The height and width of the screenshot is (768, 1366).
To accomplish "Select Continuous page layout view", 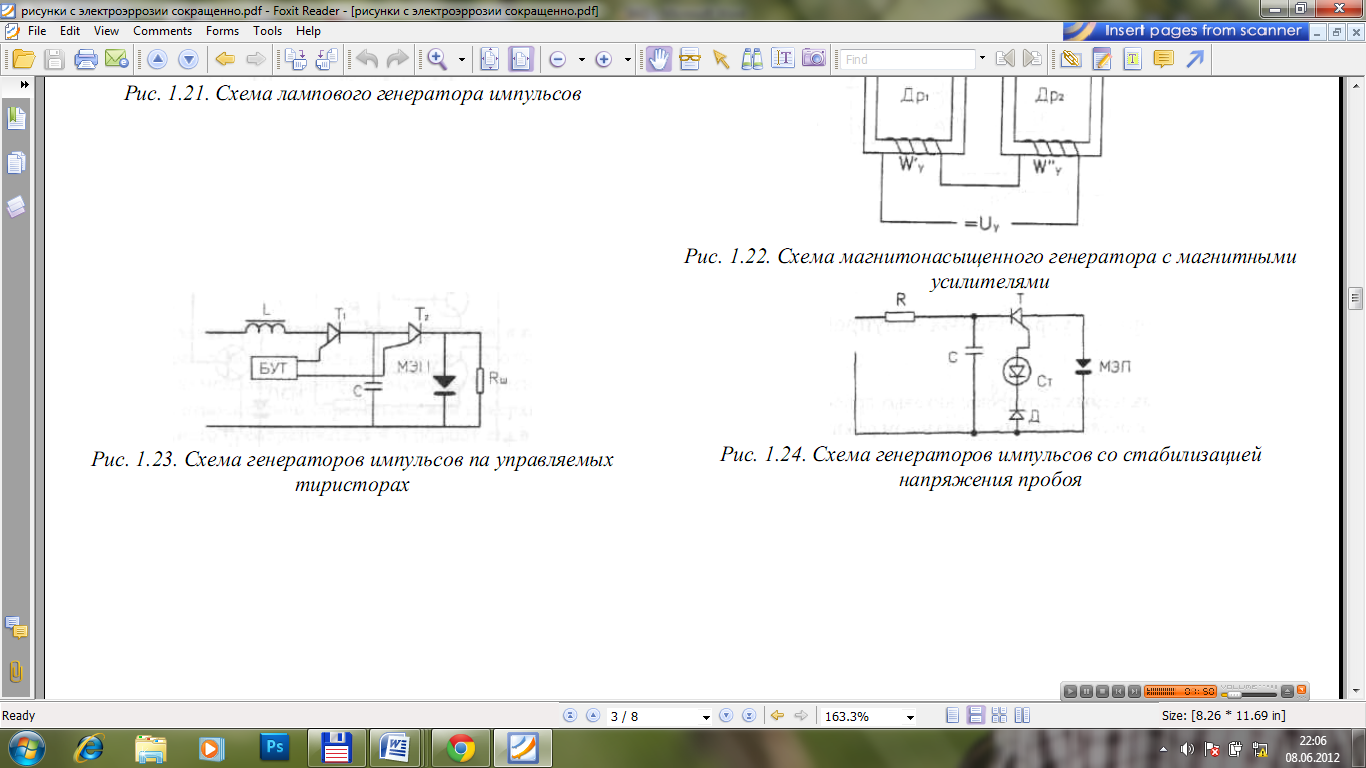I will pyautogui.click(x=975, y=716).
